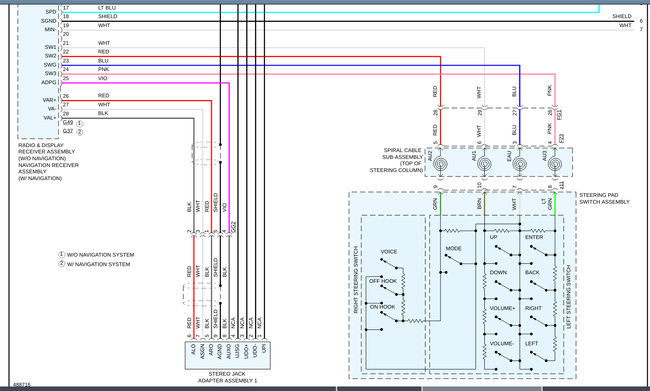650x391 pixels.
Task: Click the UDO+ pin on the stereo jack
Action: [247, 351]
